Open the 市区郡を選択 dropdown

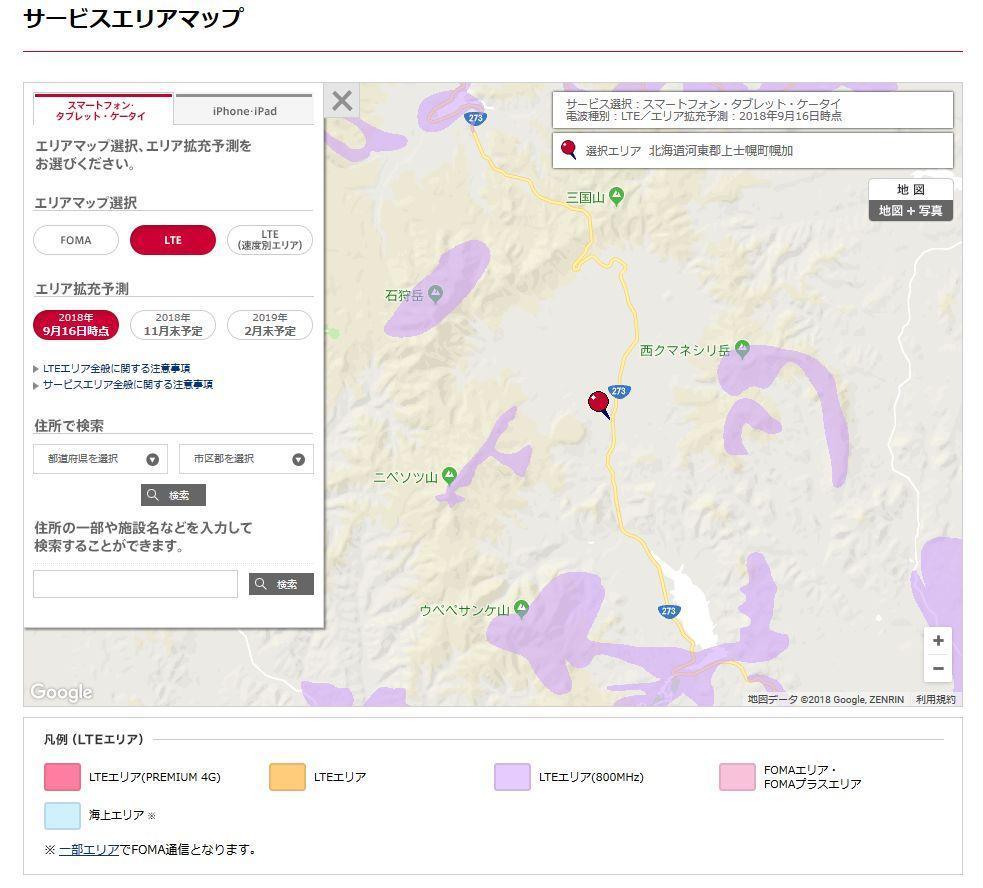(246, 459)
